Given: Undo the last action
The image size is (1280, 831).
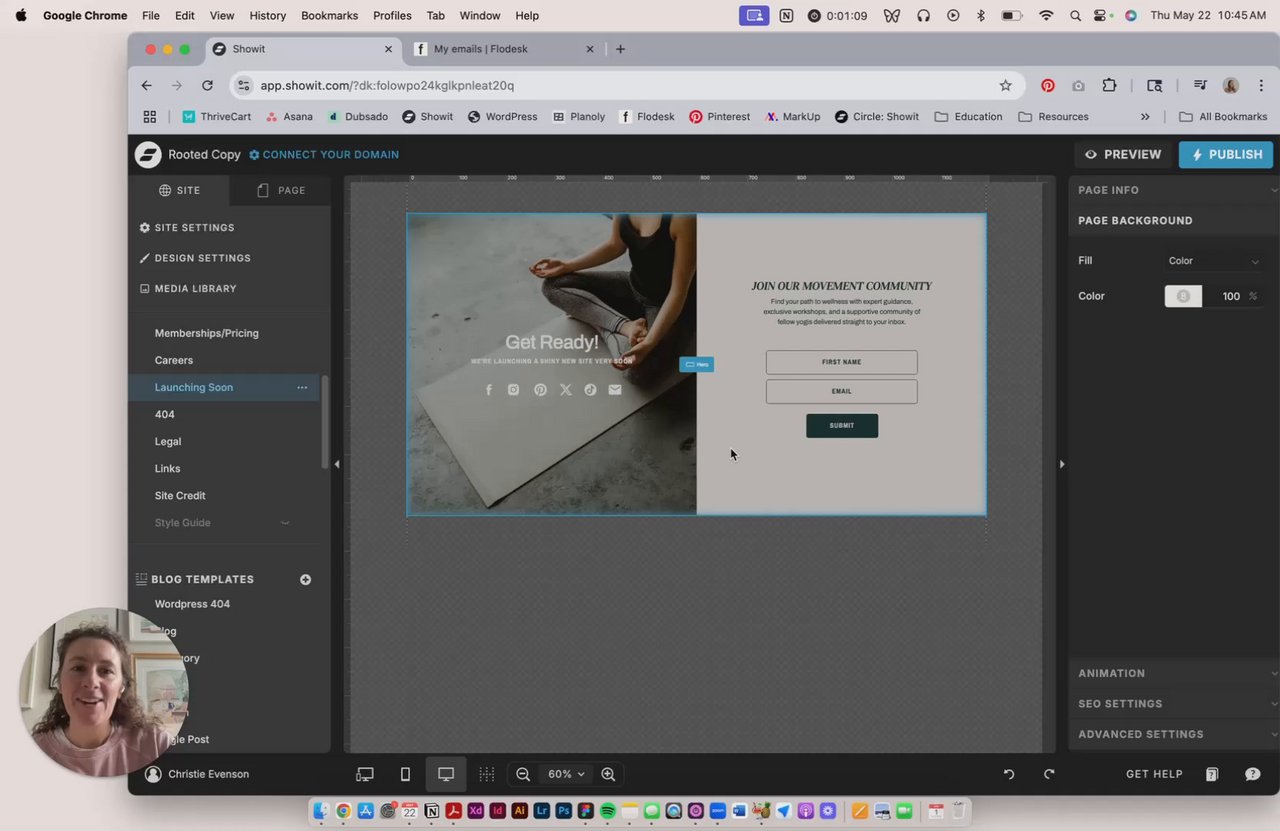Looking at the screenshot, I should (1009, 774).
